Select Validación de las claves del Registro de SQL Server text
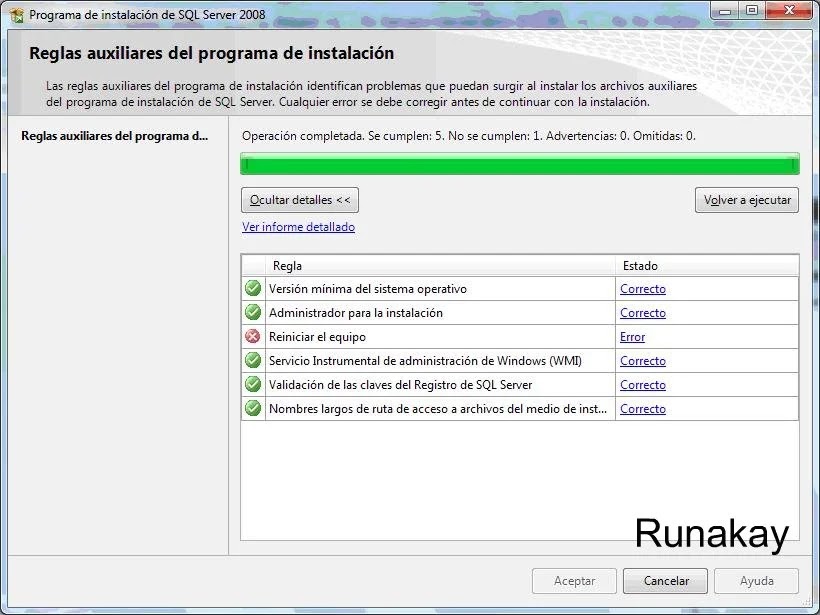The width and height of the screenshot is (820, 615). click(x=400, y=385)
